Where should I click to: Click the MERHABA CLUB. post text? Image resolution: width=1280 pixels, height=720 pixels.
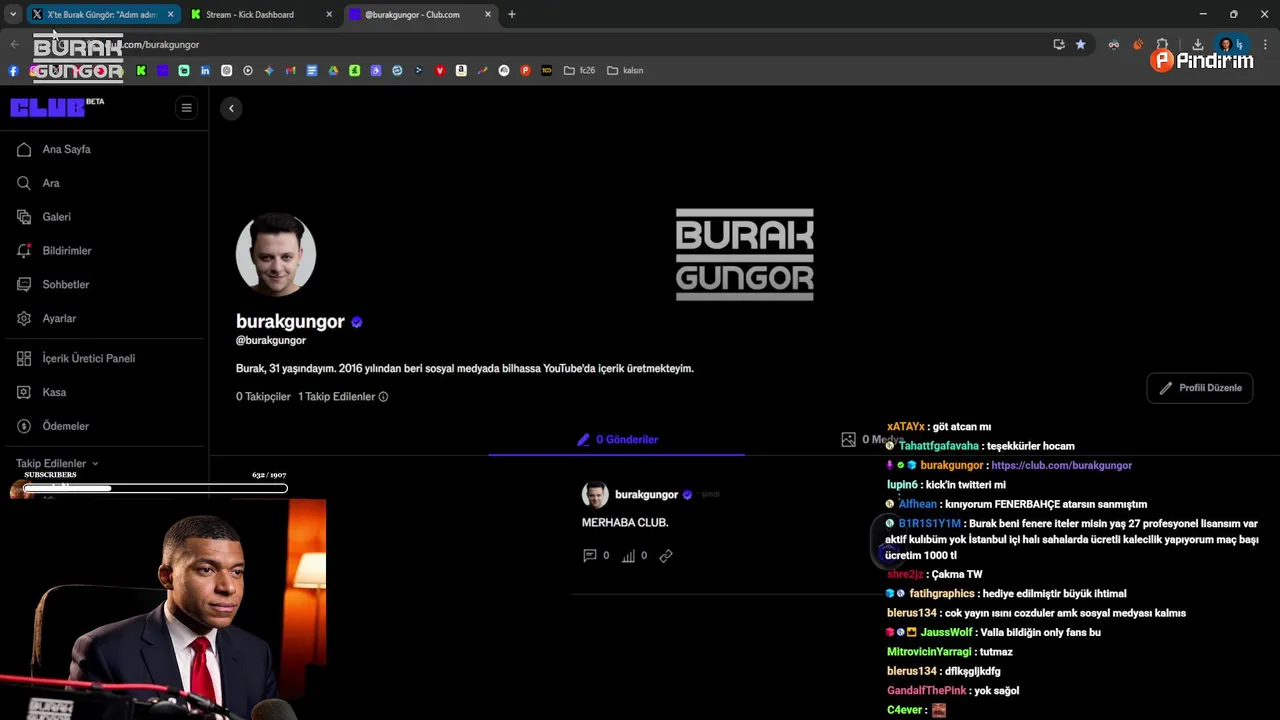[x=625, y=523]
